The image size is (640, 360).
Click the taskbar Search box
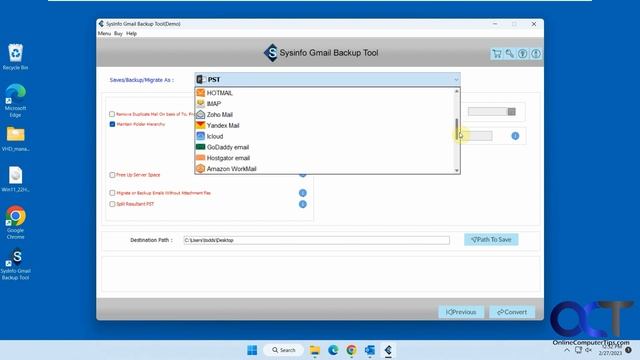coord(283,350)
